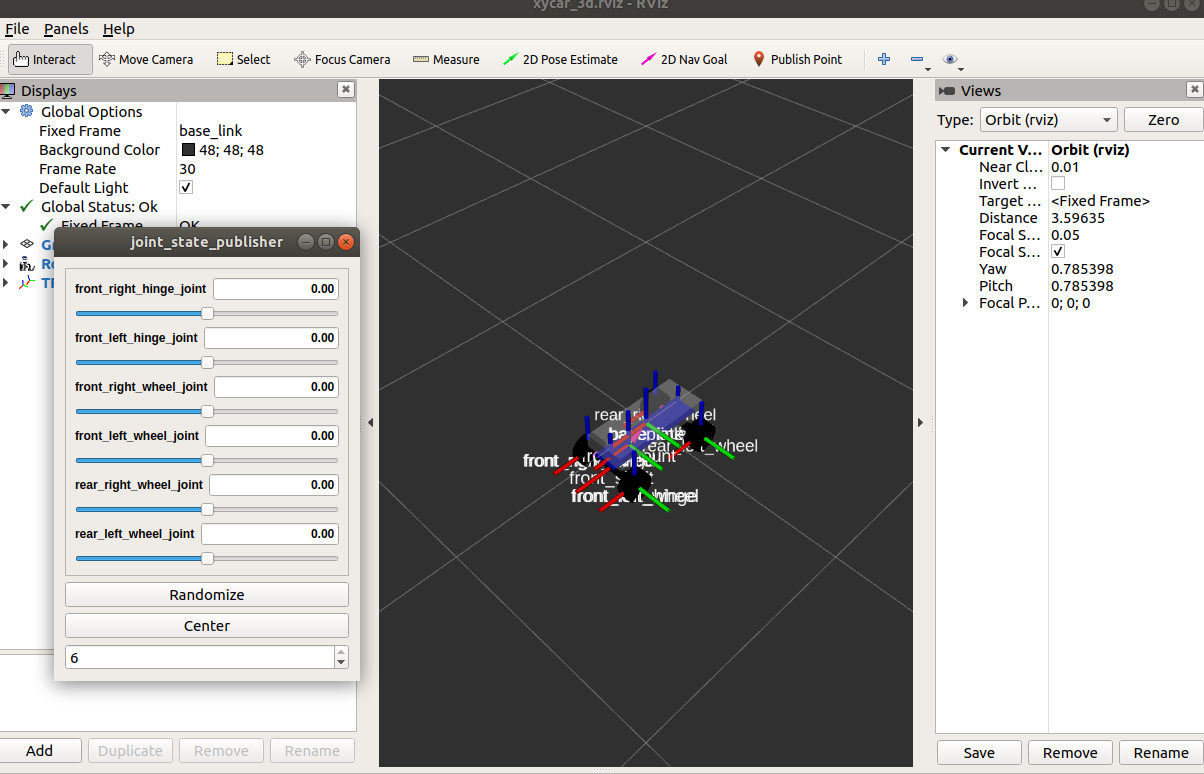Collapse the Global Status tree node
The image size is (1204, 774).
(7, 206)
